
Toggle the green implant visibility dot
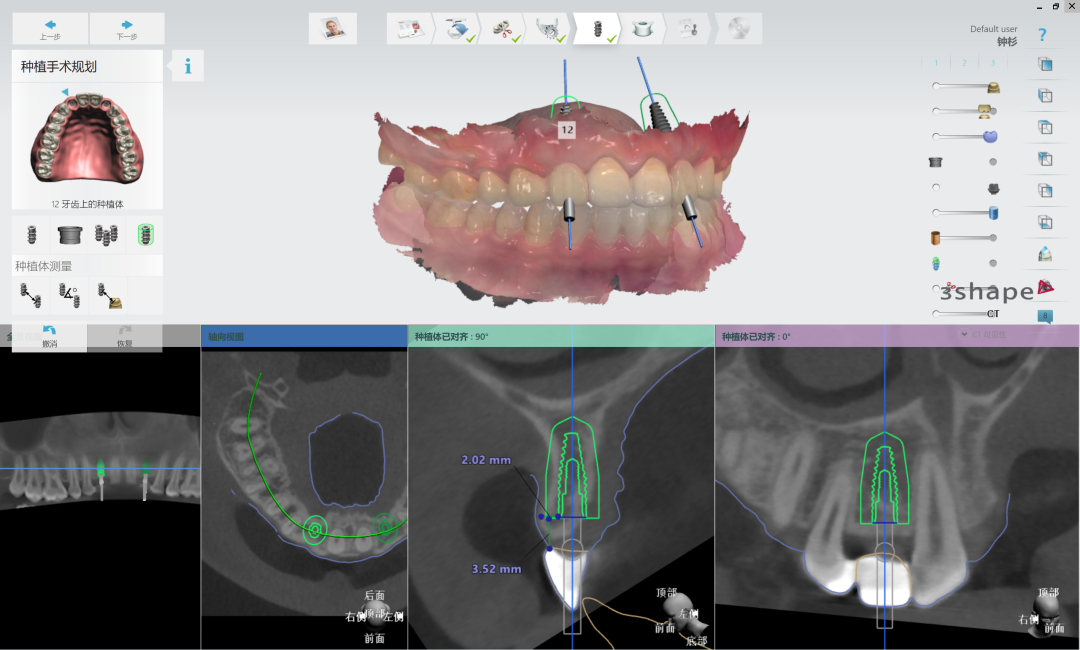coord(993,263)
